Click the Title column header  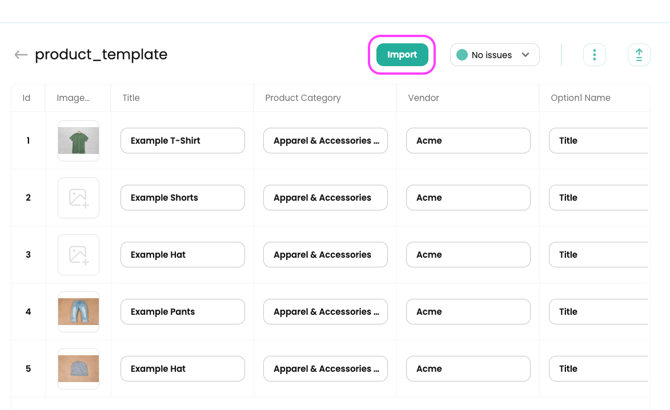click(x=131, y=98)
